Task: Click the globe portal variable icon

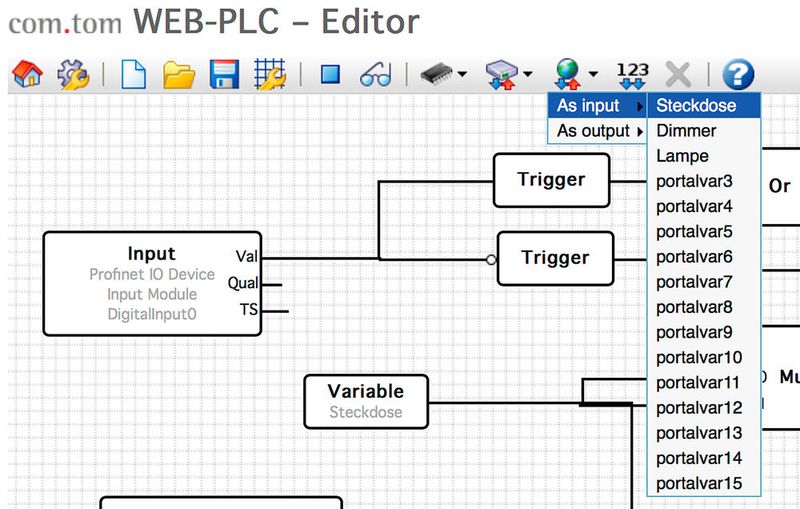Action: [x=567, y=74]
